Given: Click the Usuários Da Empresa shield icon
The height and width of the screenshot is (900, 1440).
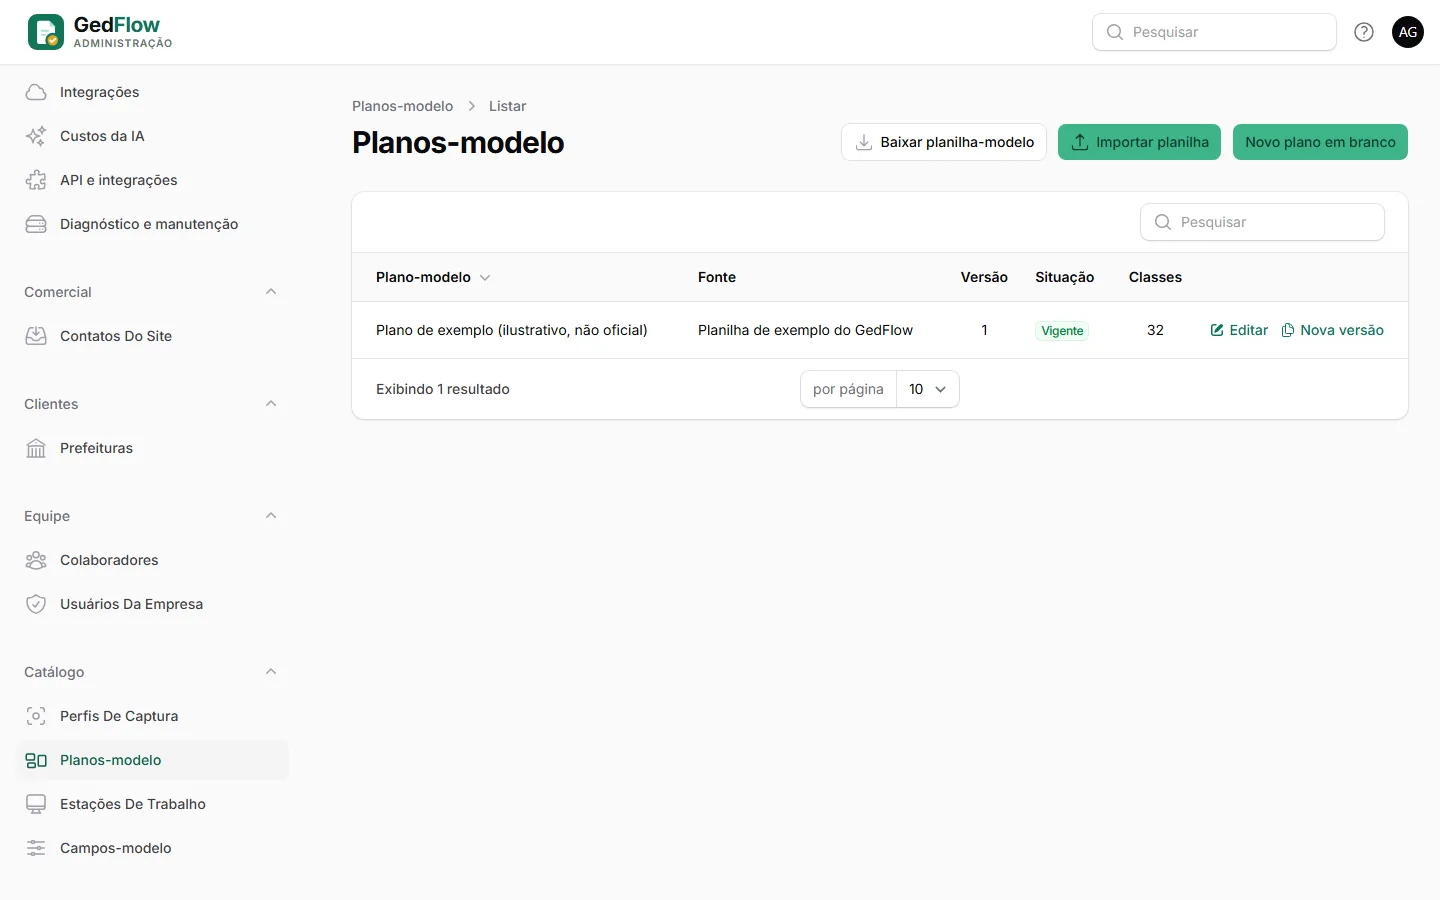Looking at the screenshot, I should pos(36,604).
